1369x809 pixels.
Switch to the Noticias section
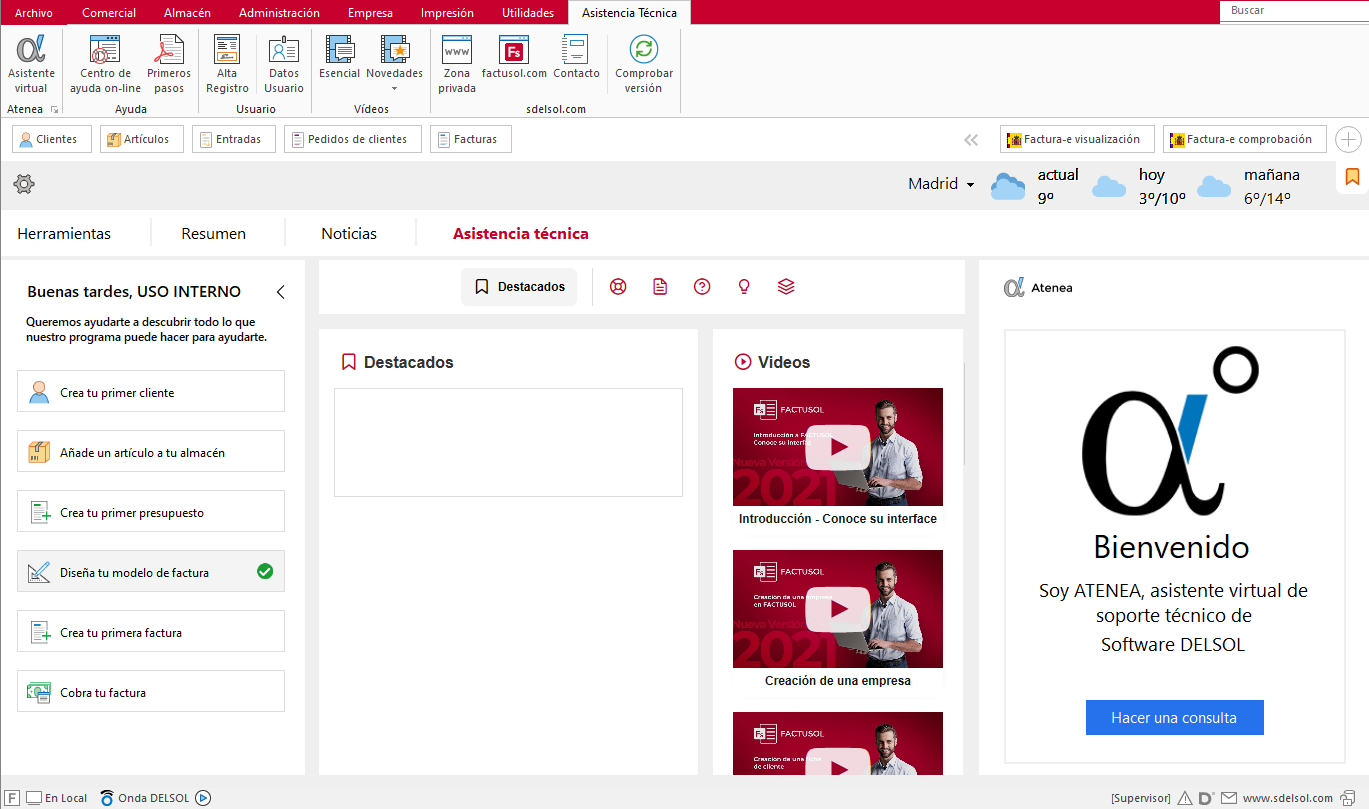[349, 233]
